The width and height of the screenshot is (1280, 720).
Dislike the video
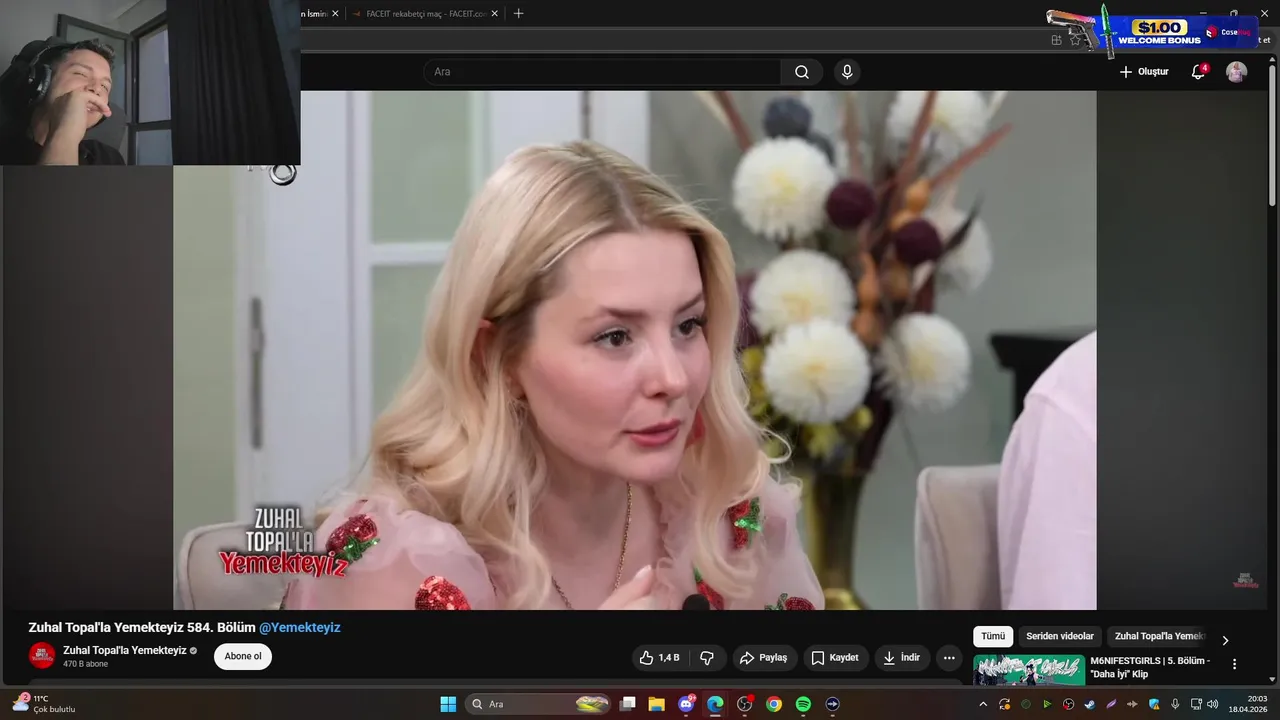coord(707,657)
